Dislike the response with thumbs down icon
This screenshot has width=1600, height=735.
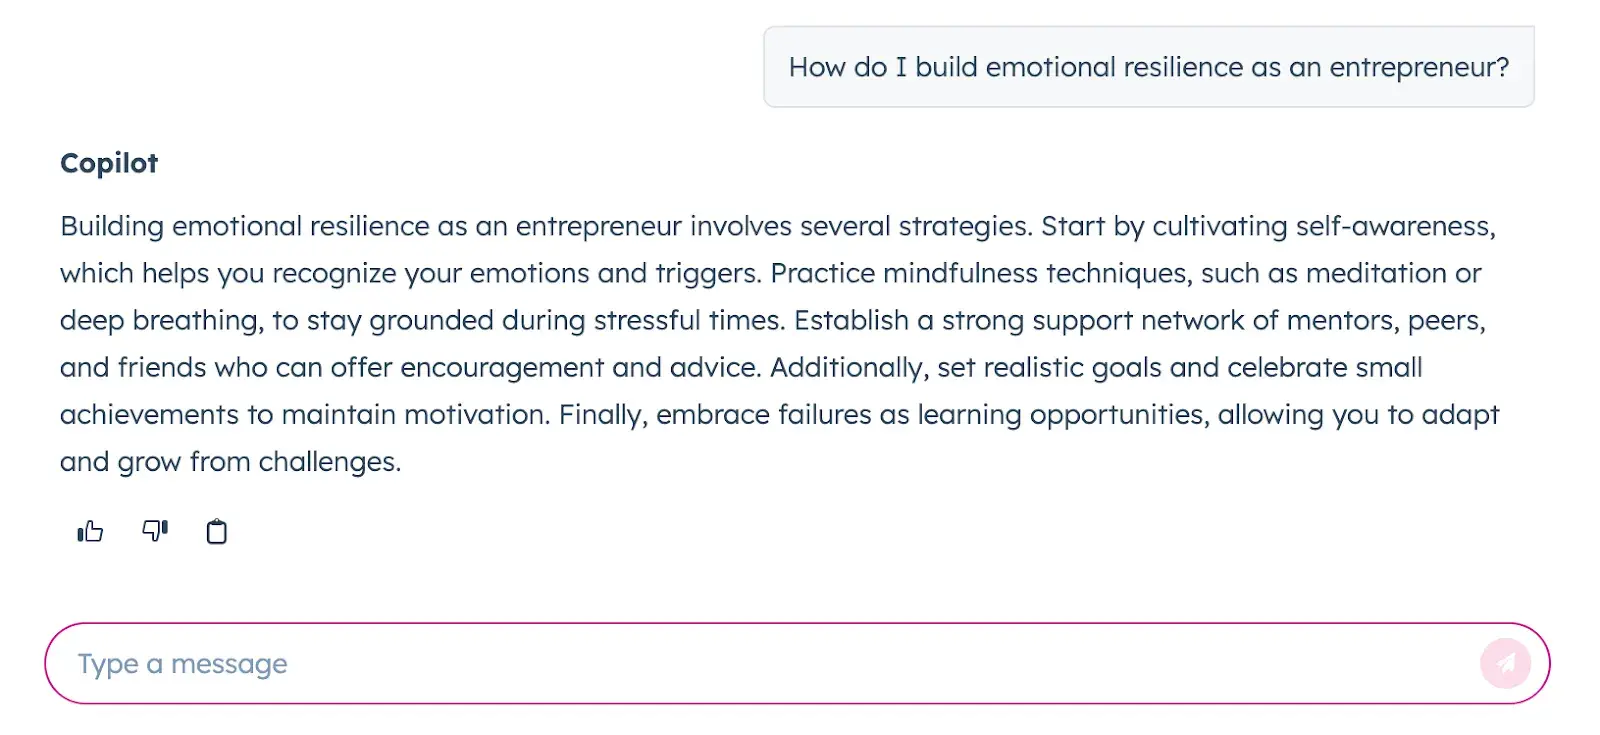pos(155,531)
